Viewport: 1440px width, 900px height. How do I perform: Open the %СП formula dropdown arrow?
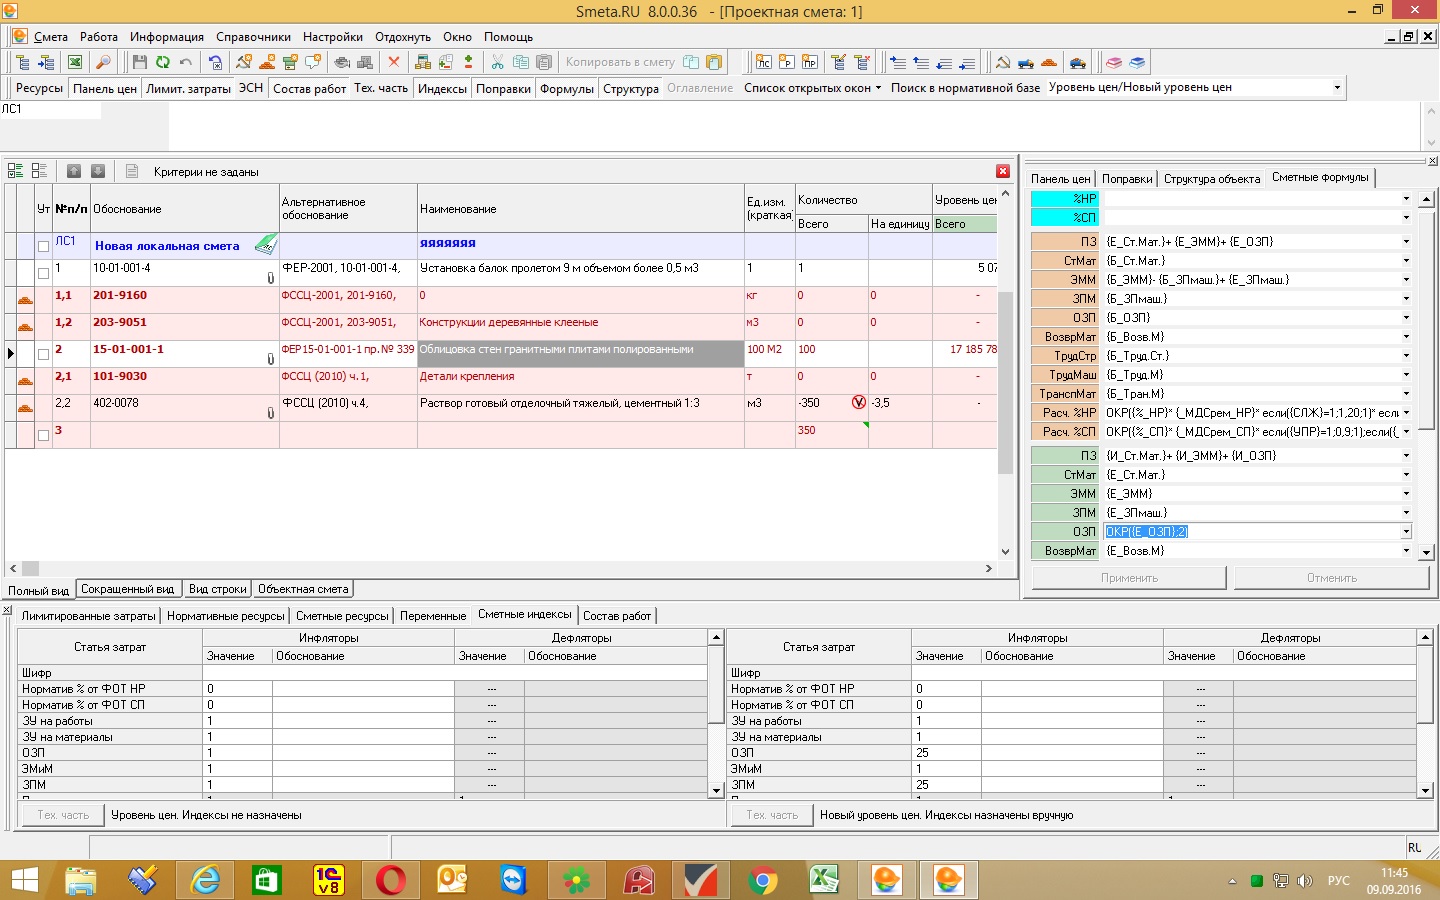[1406, 218]
